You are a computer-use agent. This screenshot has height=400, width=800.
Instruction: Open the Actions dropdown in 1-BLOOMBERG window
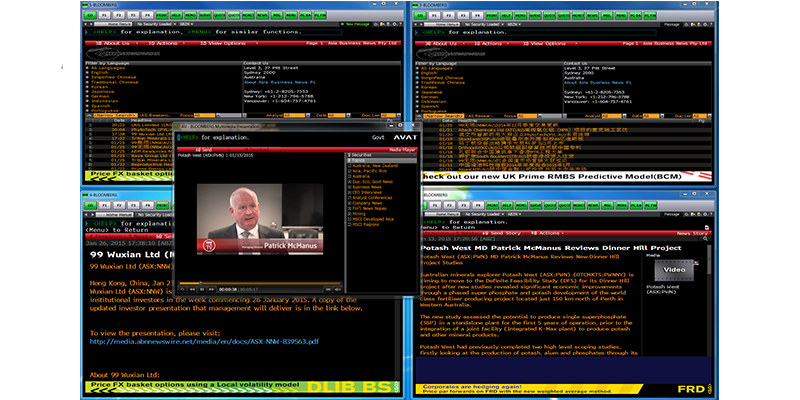click(x=166, y=43)
